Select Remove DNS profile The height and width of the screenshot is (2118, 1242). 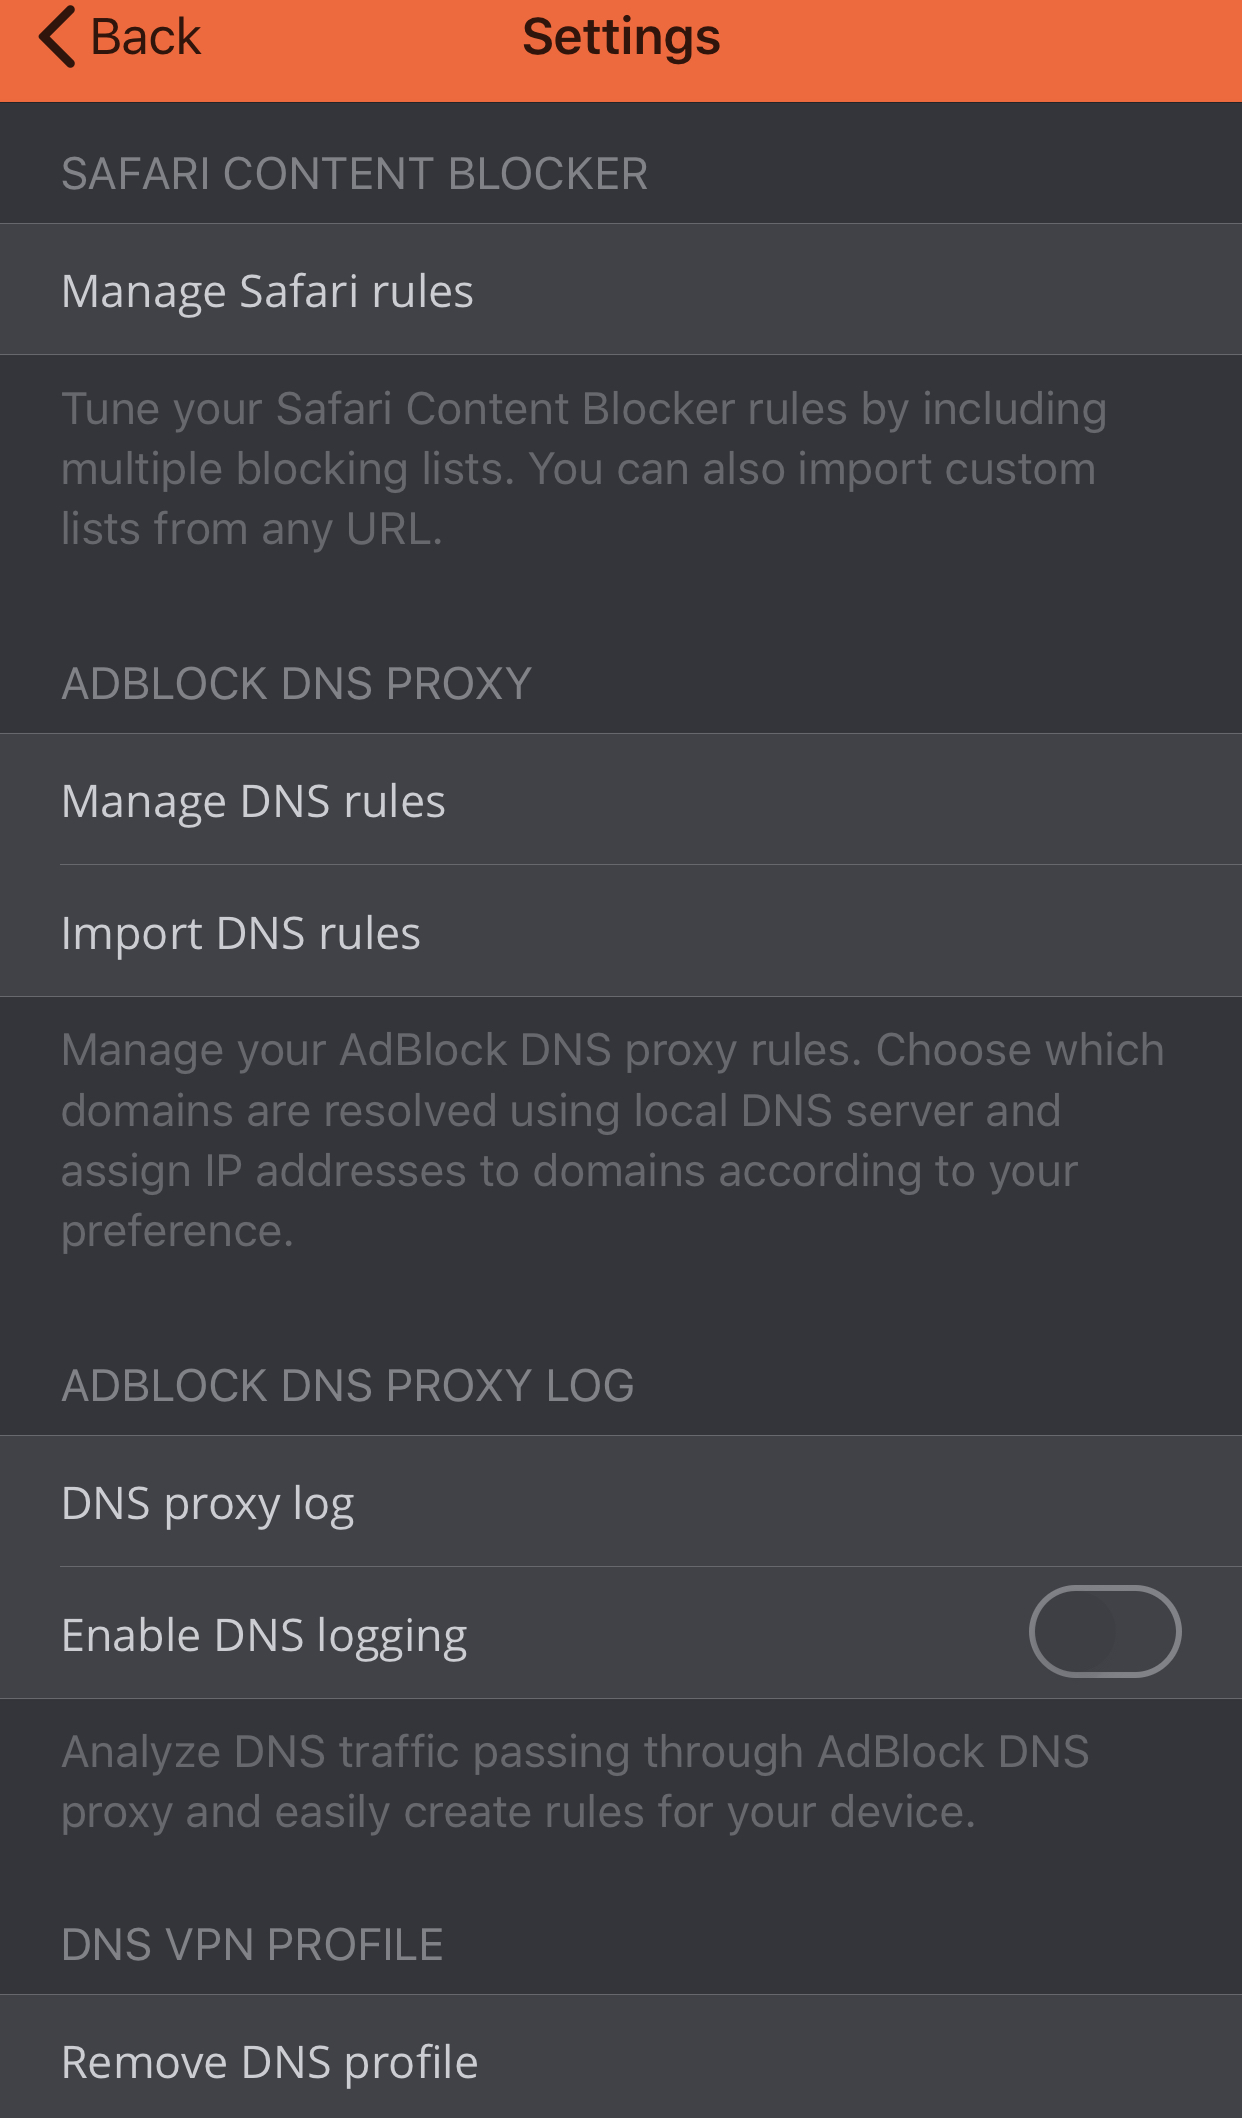pyautogui.click(x=621, y=2060)
